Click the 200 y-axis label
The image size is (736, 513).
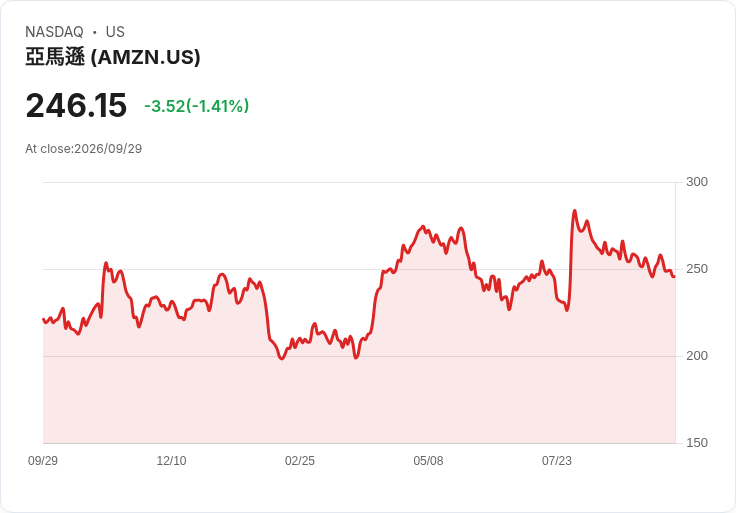click(x=697, y=356)
